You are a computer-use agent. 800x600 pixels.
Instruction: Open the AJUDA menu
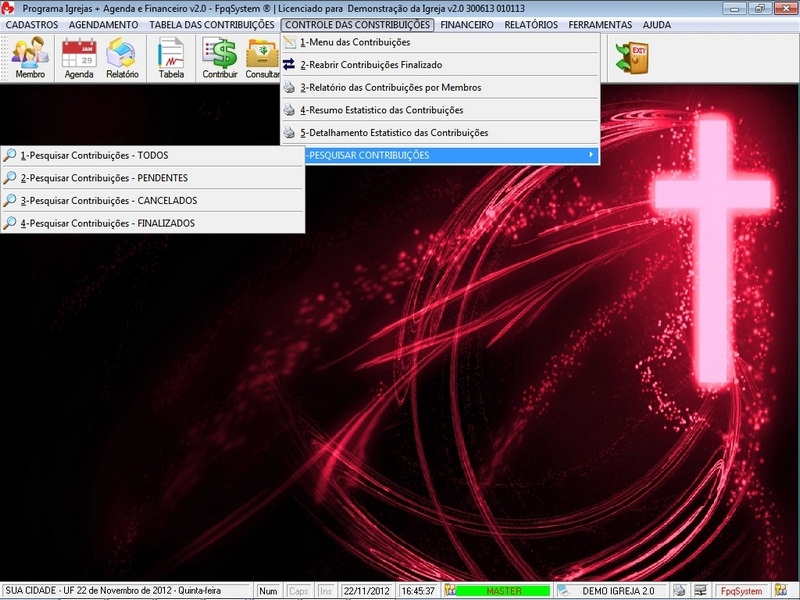click(657, 24)
